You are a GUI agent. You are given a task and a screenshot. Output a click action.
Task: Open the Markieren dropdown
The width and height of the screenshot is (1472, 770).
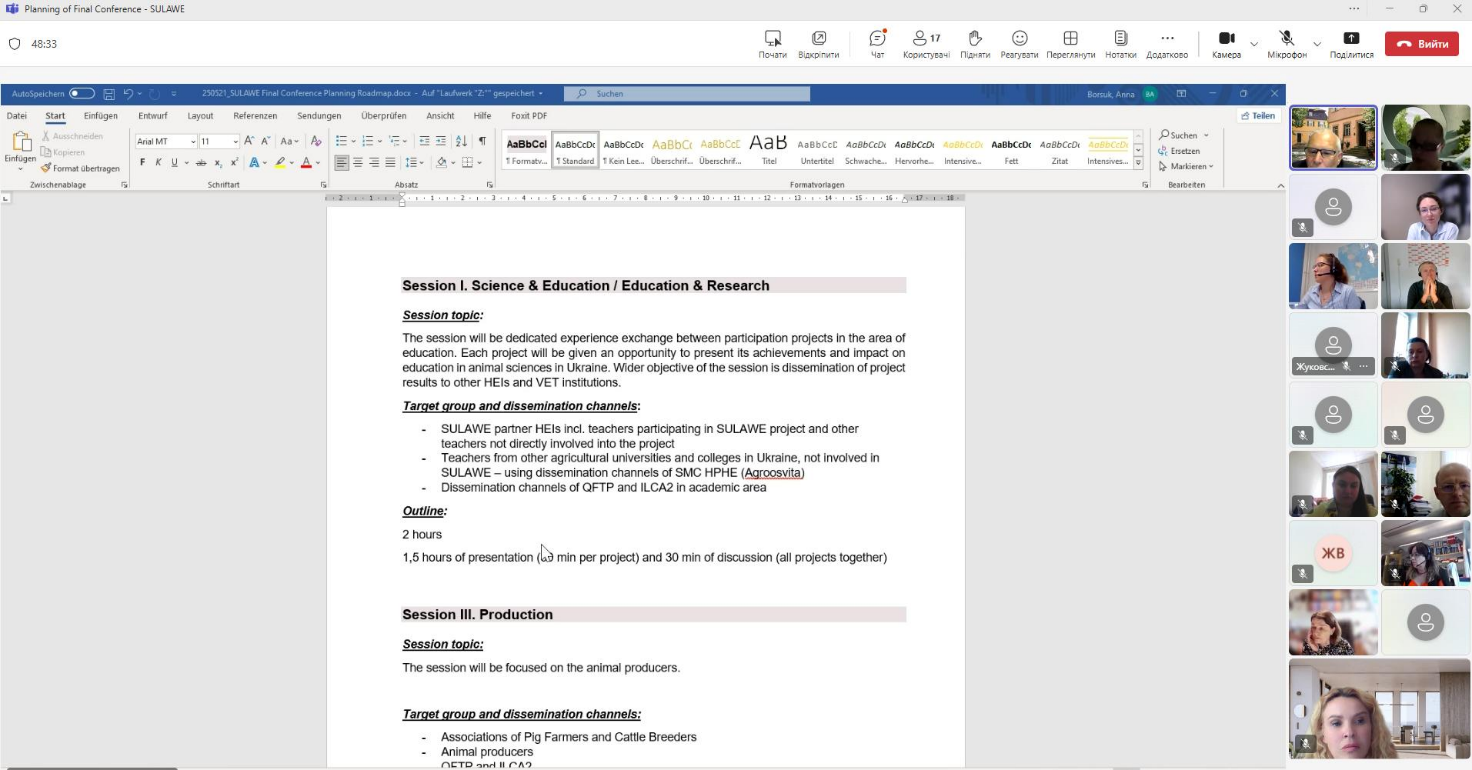1186,166
